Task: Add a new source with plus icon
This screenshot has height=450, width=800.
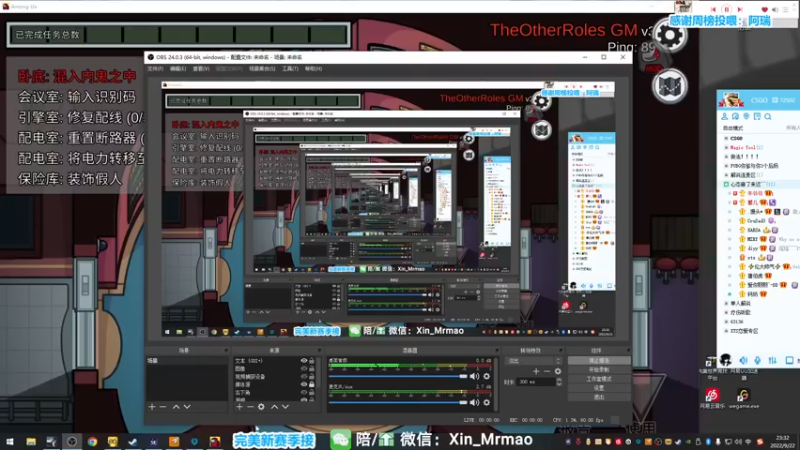Action: click(239, 407)
